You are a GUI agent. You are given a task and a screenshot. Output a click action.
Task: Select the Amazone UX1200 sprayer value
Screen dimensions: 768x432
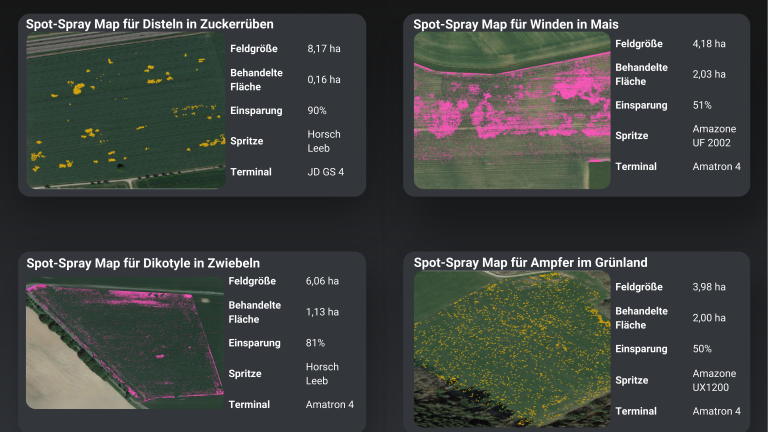coord(715,380)
